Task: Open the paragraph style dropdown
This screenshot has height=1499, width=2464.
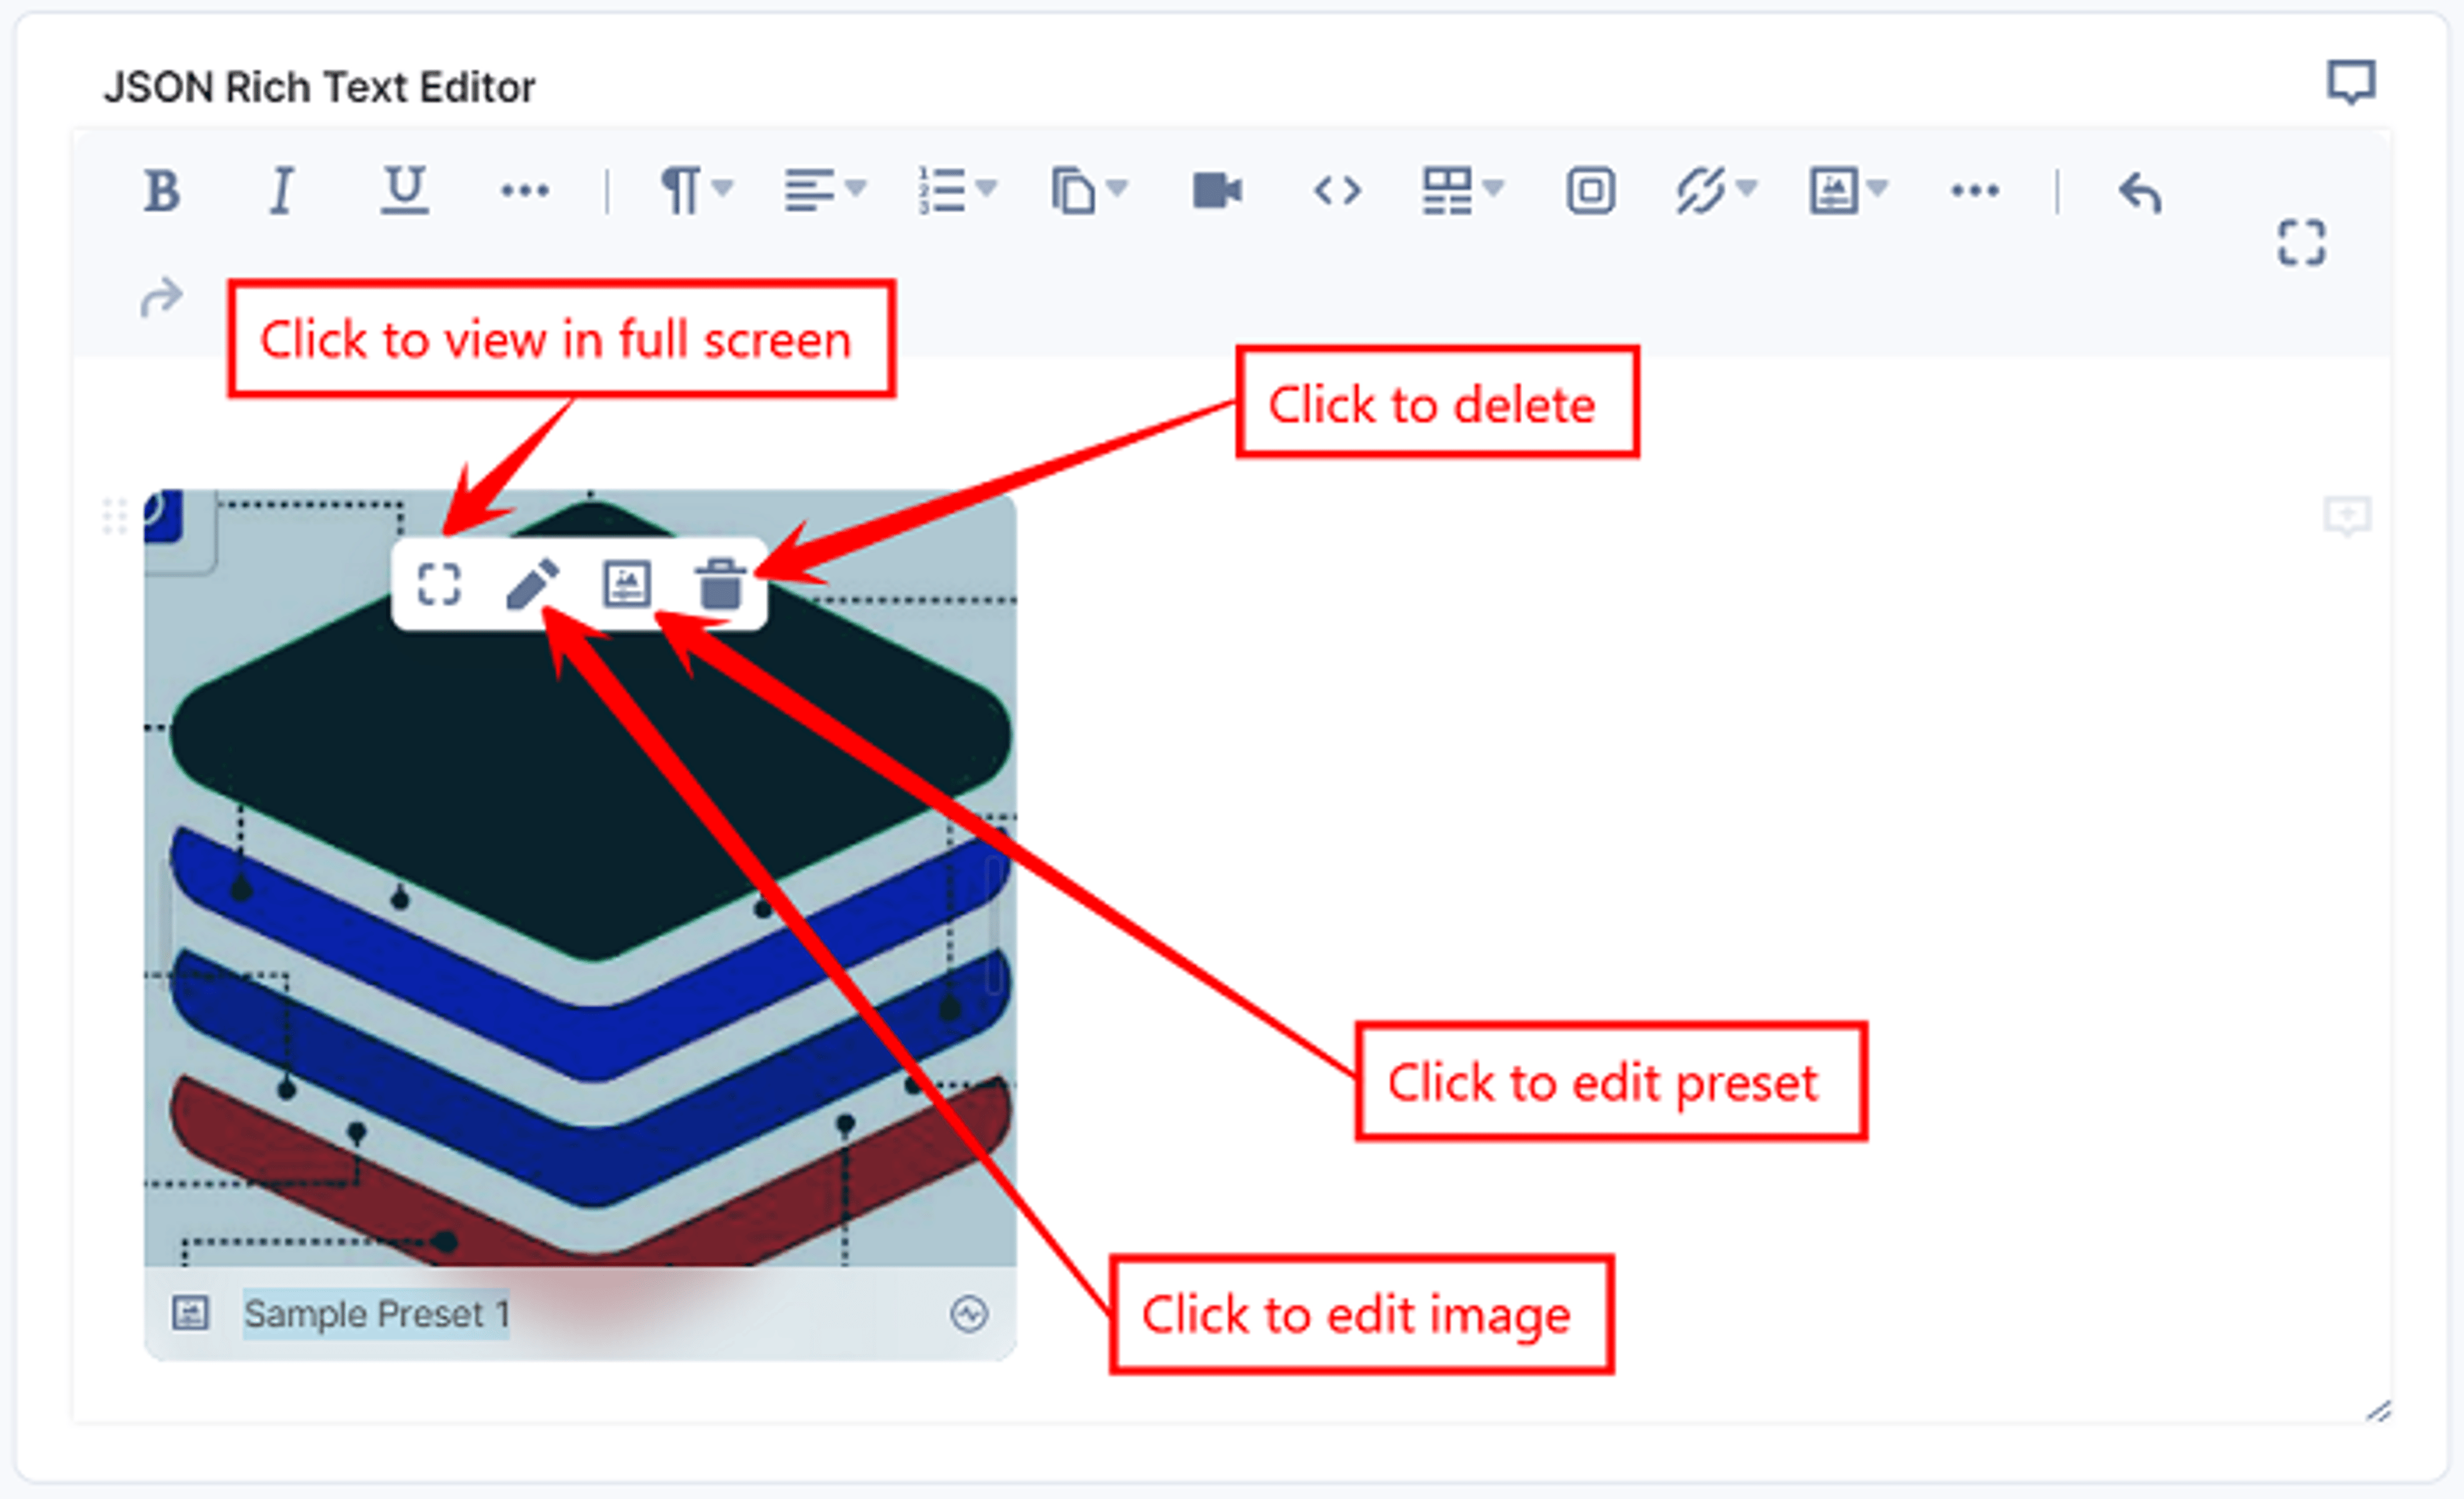Action: click(x=697, y=190)
